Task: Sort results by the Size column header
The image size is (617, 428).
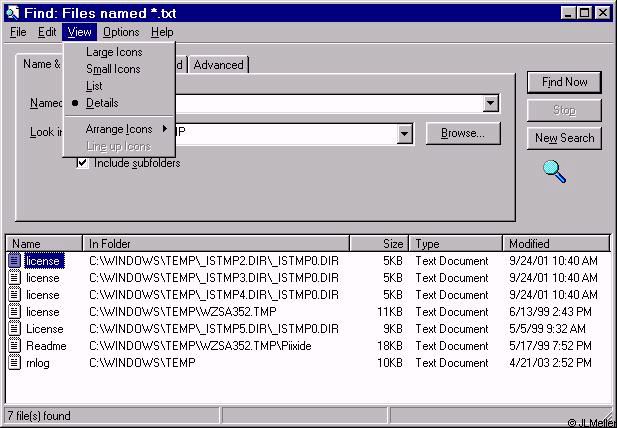Action: point(378,243)
